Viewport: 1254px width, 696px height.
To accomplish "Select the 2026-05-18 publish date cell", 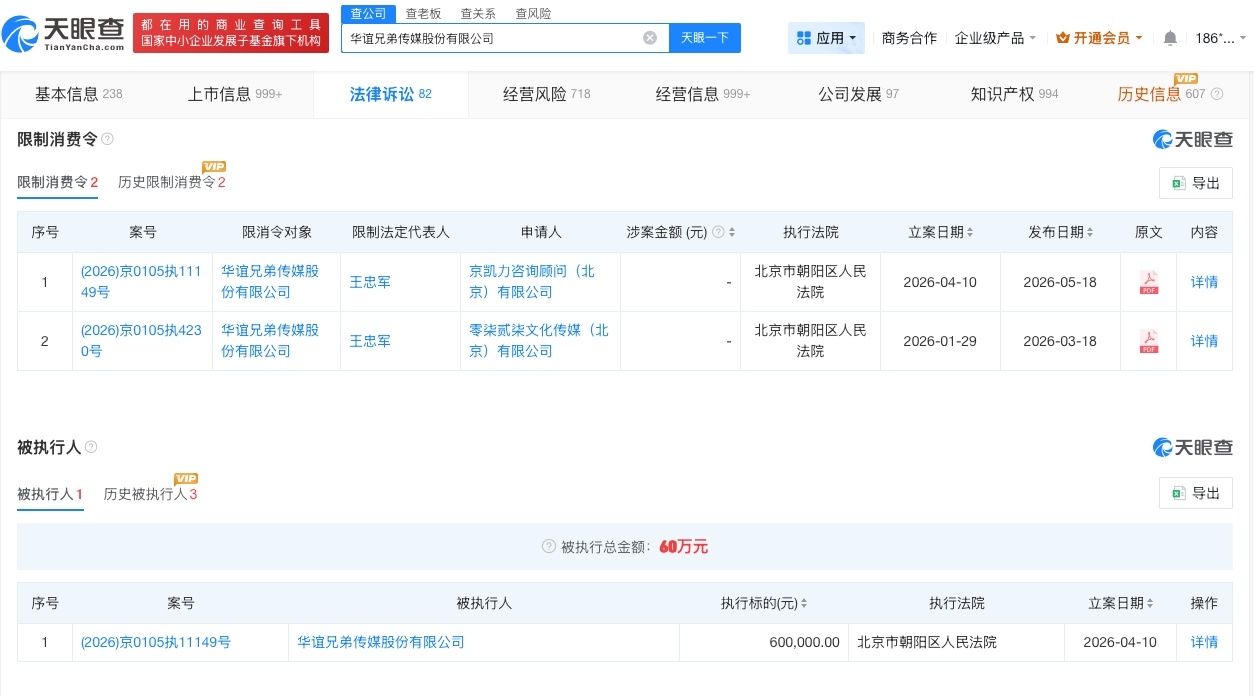I will coord(1060,282).
